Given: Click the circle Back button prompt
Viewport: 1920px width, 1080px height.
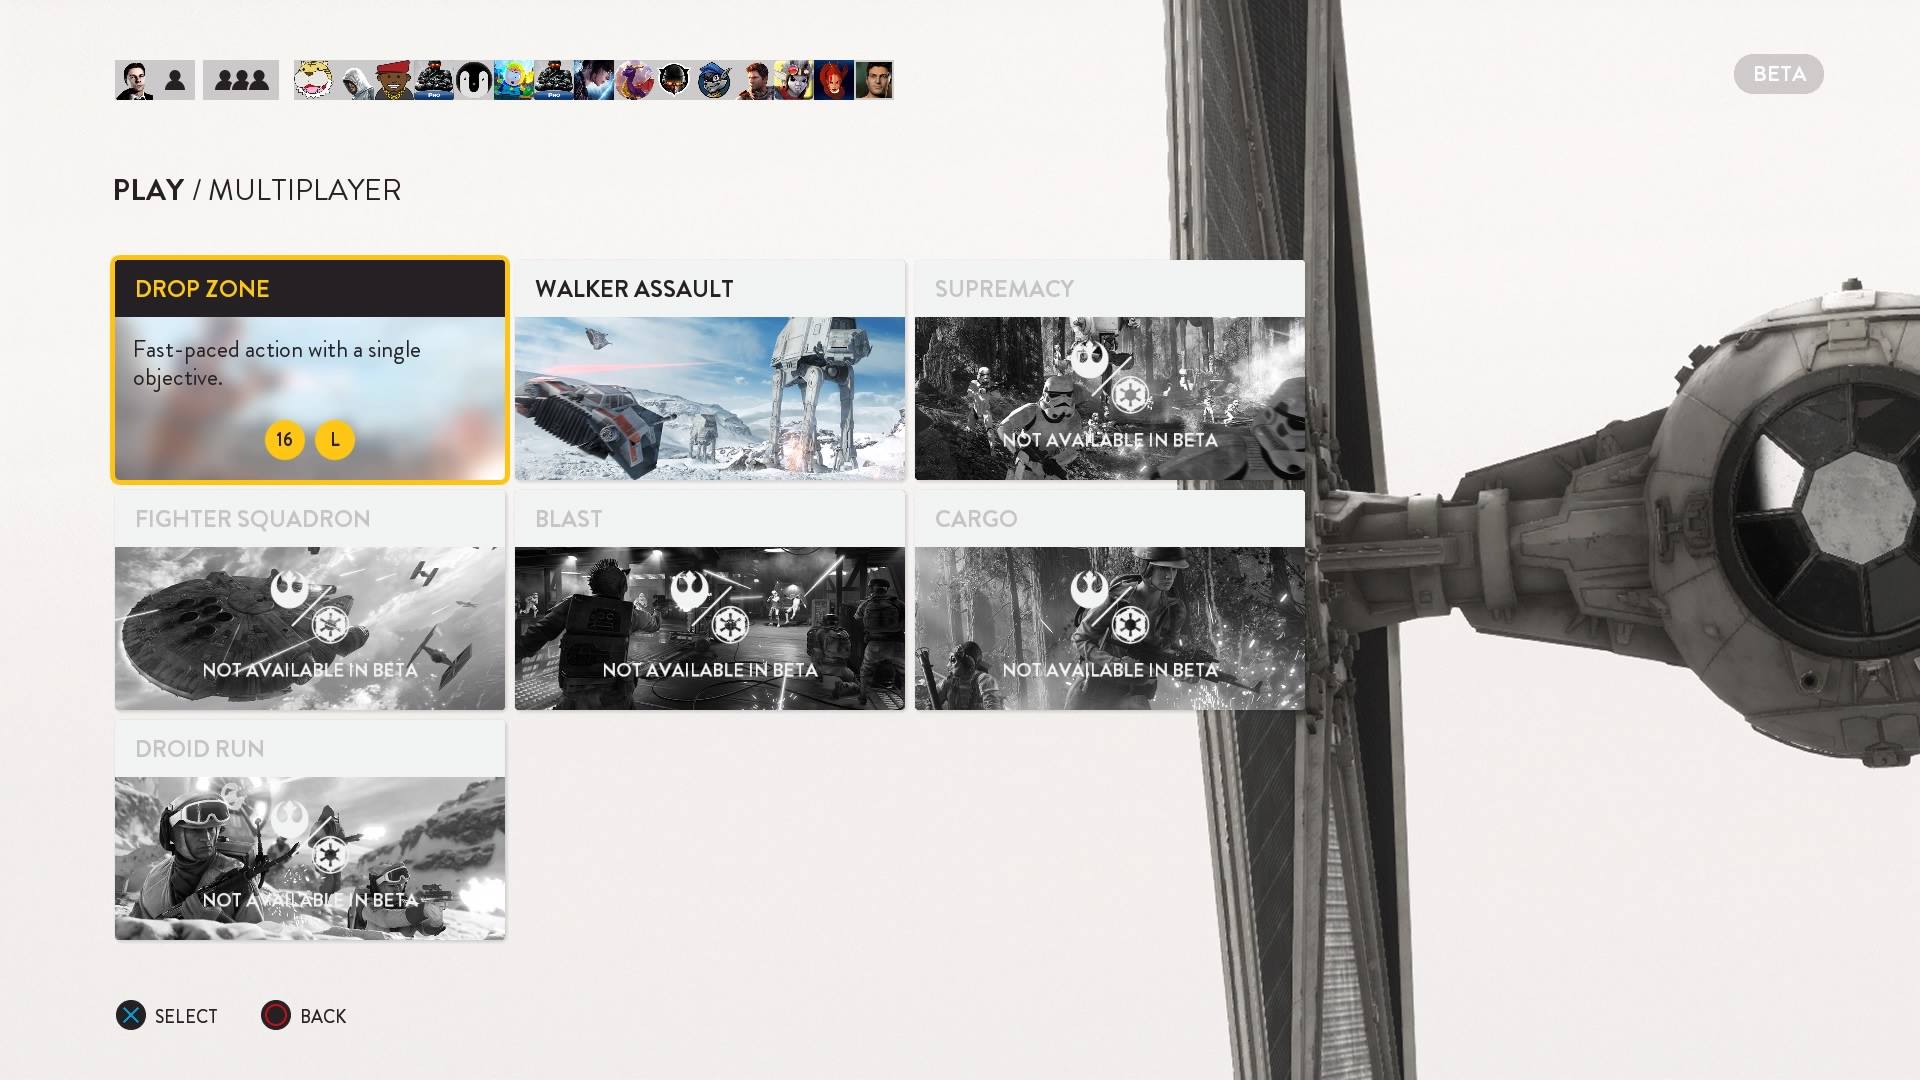Looking at the screenshot, I should [304, 1016].
